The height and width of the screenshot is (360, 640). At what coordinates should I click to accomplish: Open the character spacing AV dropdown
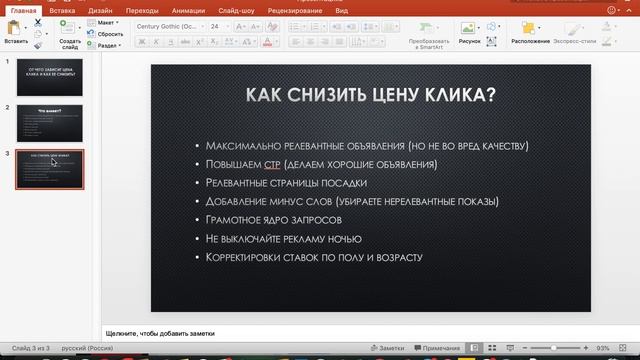point(230,42)
